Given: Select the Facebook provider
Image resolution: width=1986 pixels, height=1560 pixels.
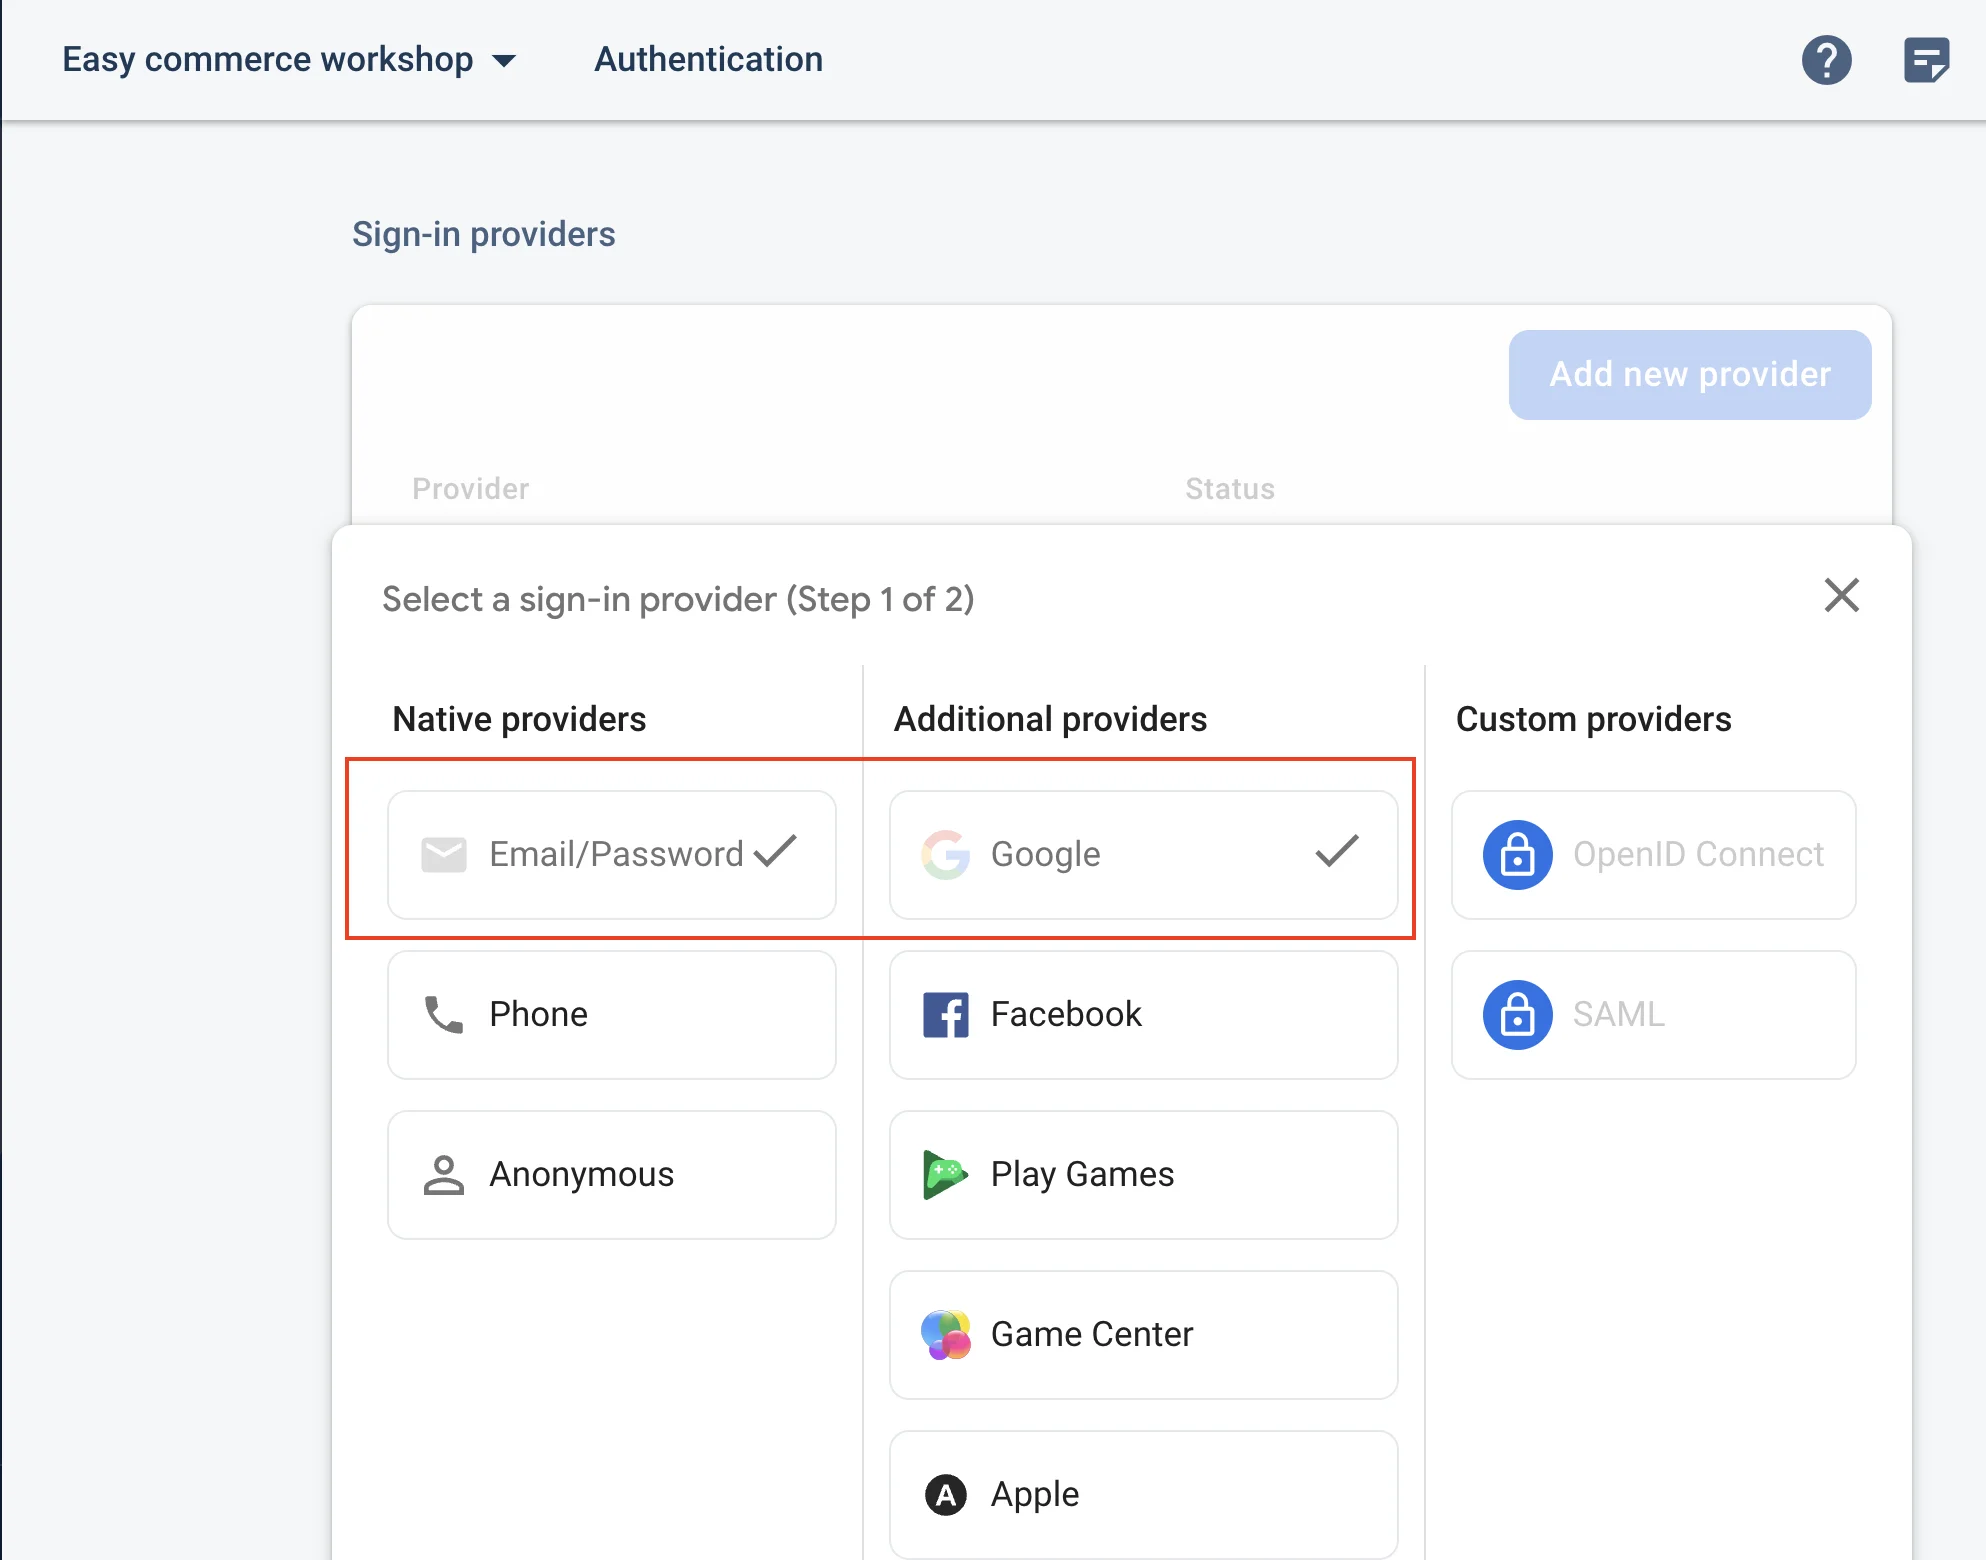Looking at the screenshot, I should [x=1144, y=1015].
